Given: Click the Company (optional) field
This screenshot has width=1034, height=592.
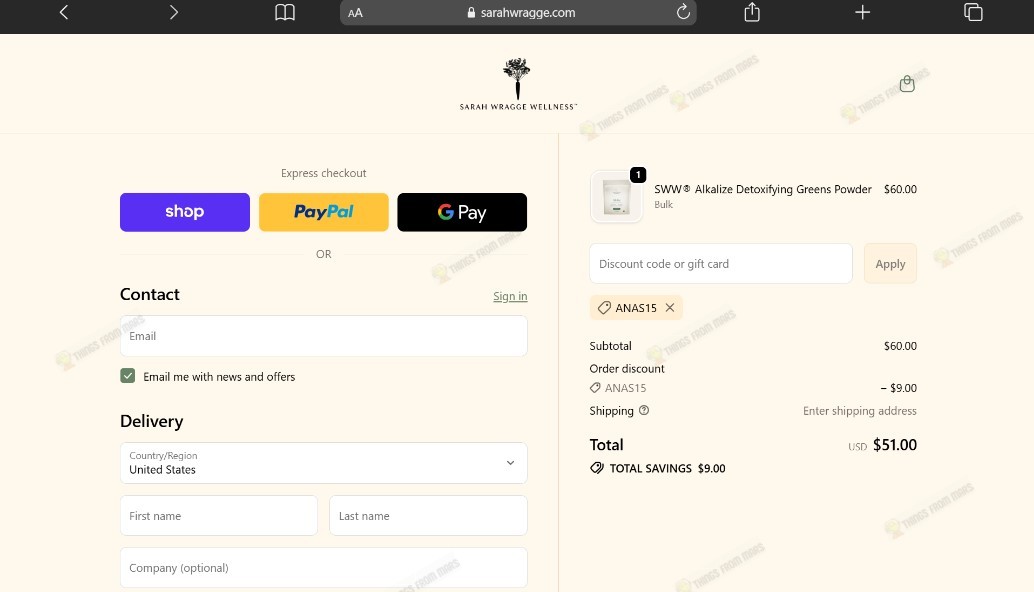Looking at the screenshot, I should (324, 568).
